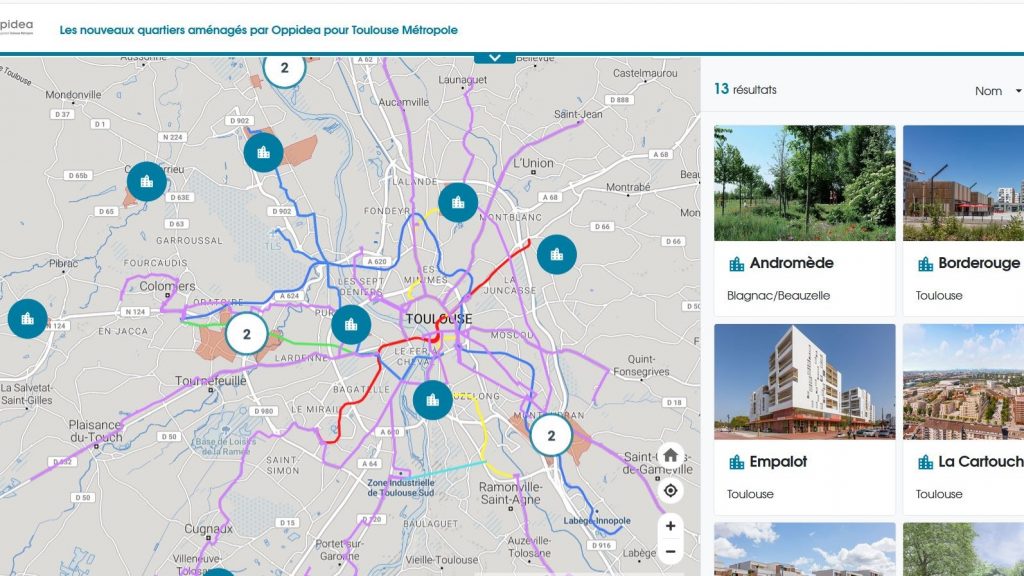Click the Oppidea logo
1024x576 pixels.
16,26
